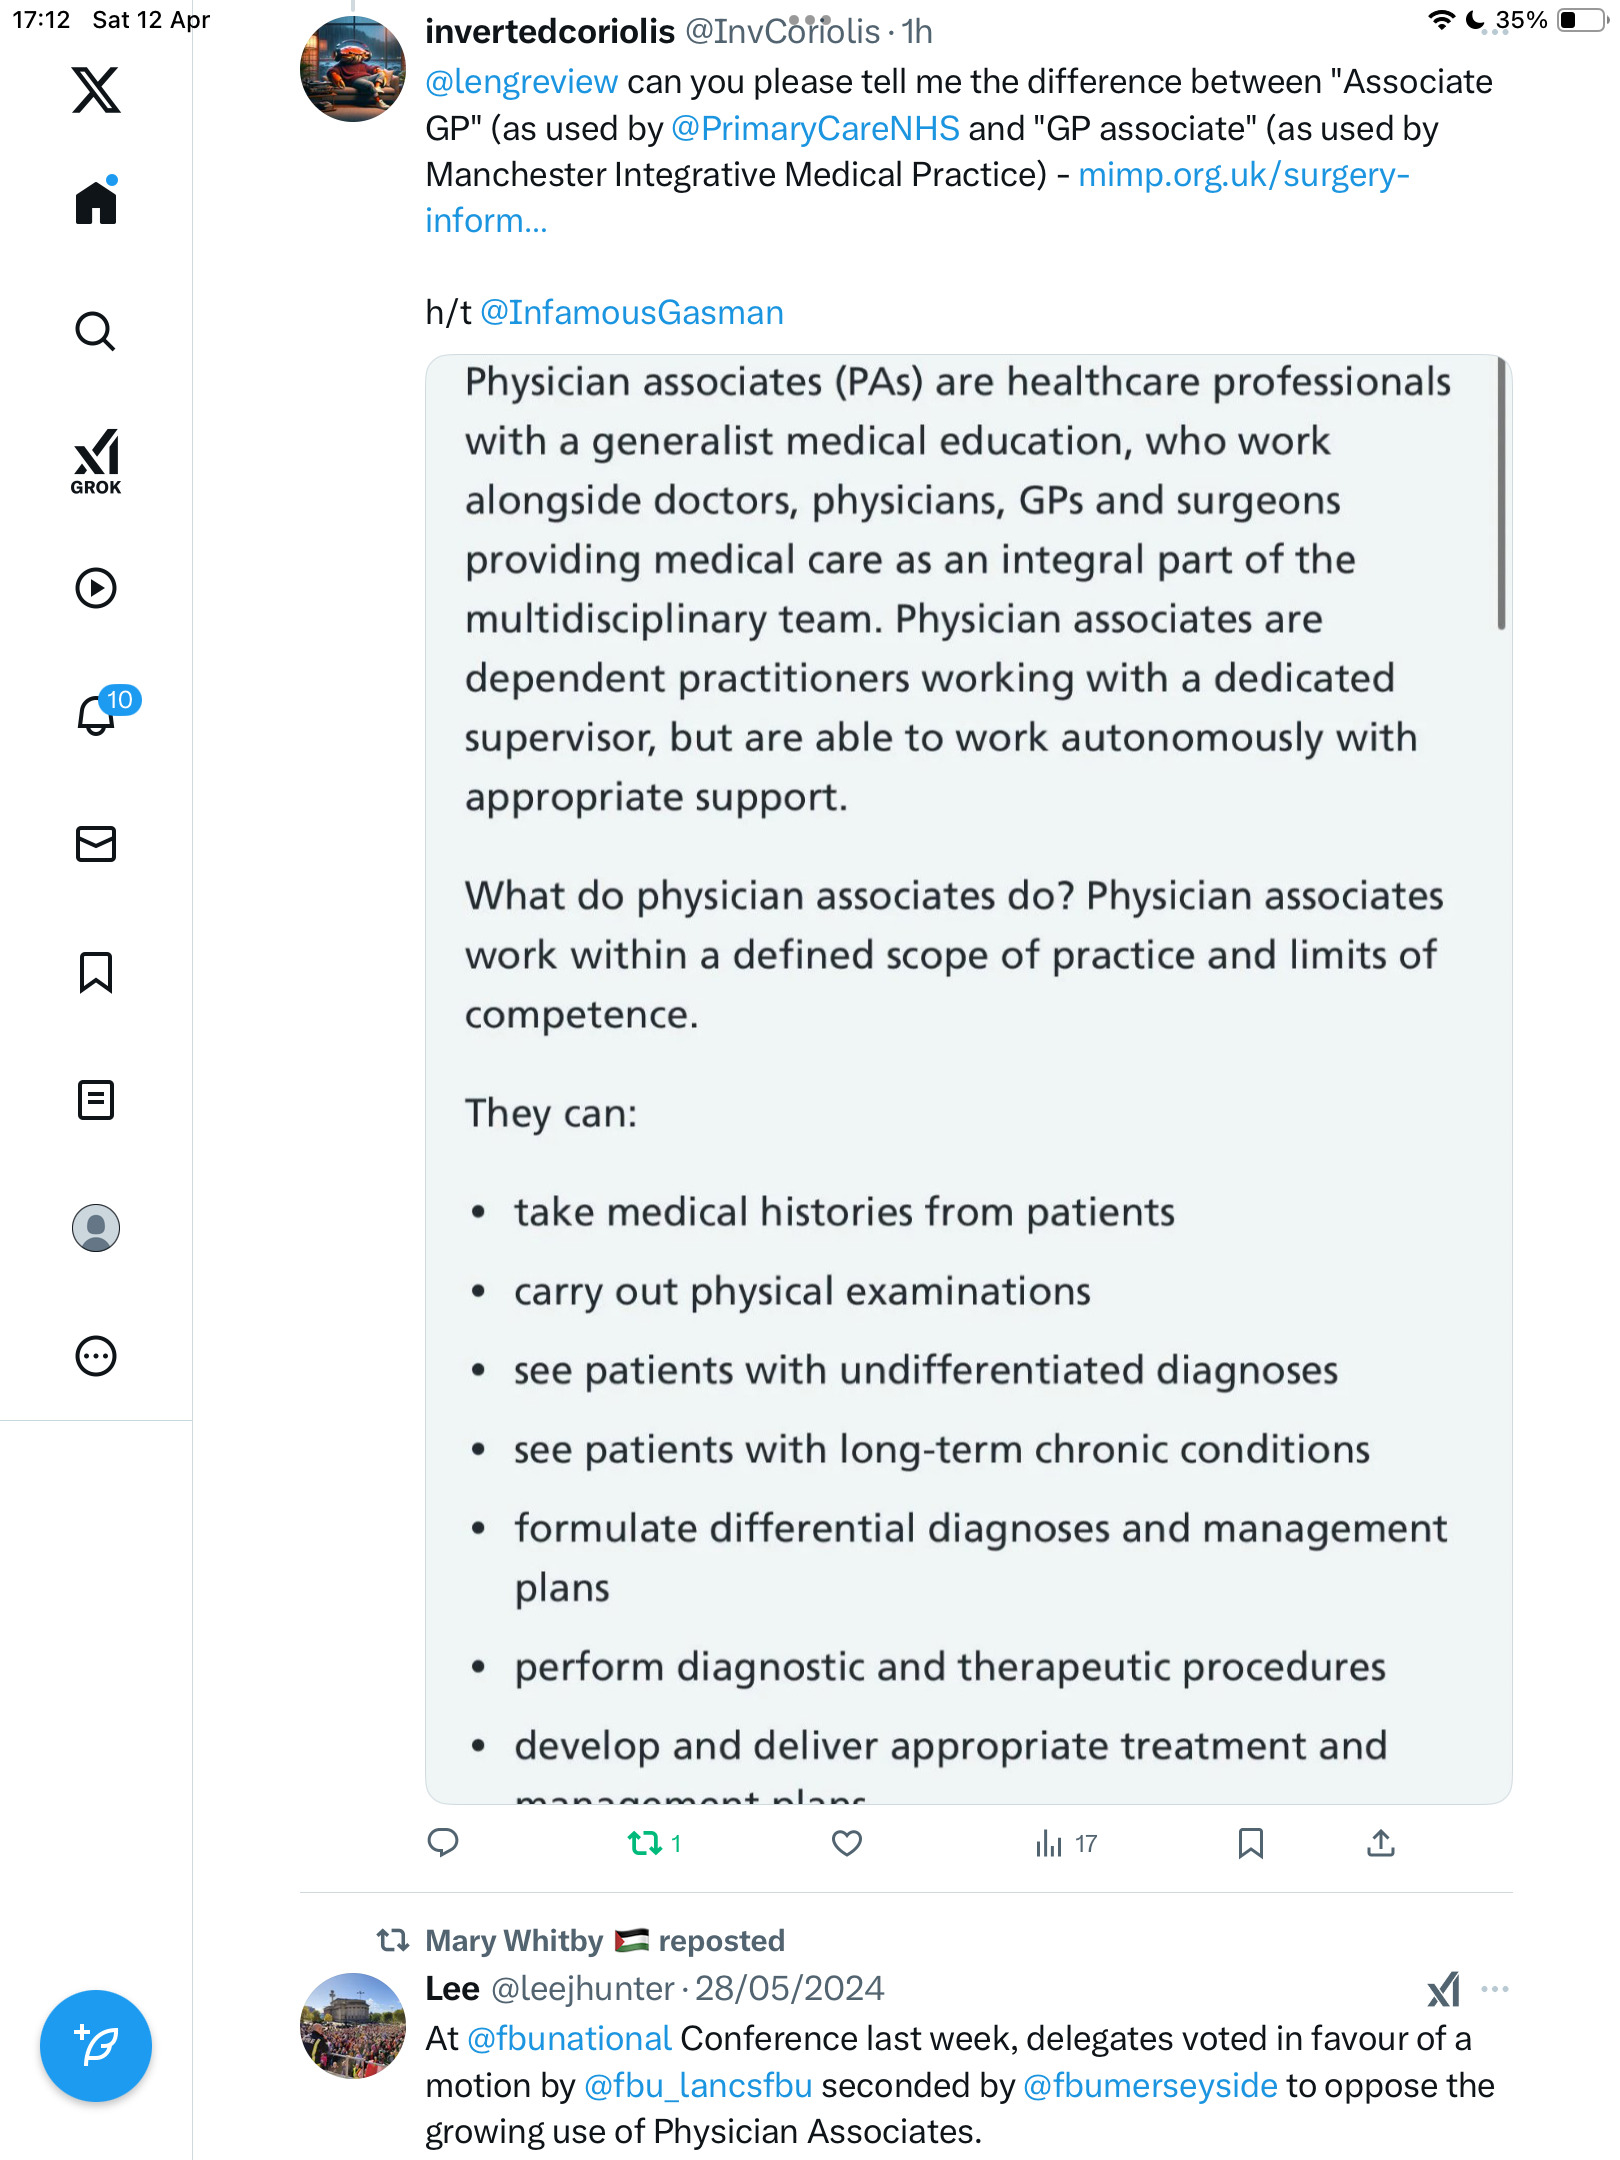Follow the mimp.org.uk surgery link
Screen dimensions: 1620x2160
coord(918,198)
